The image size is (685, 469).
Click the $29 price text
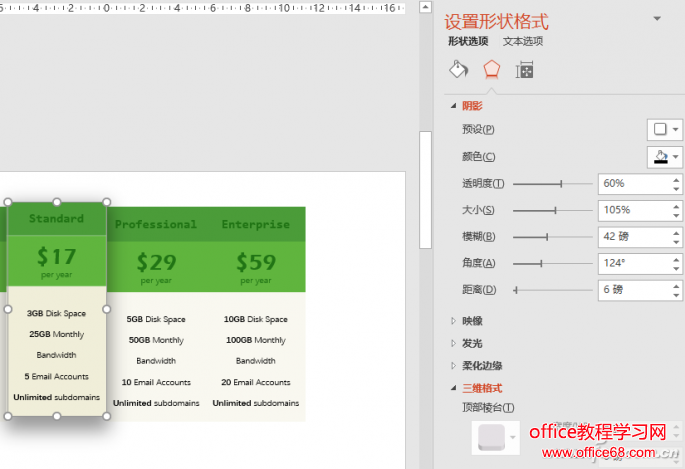pyautogui.click(x=156, y=262)
